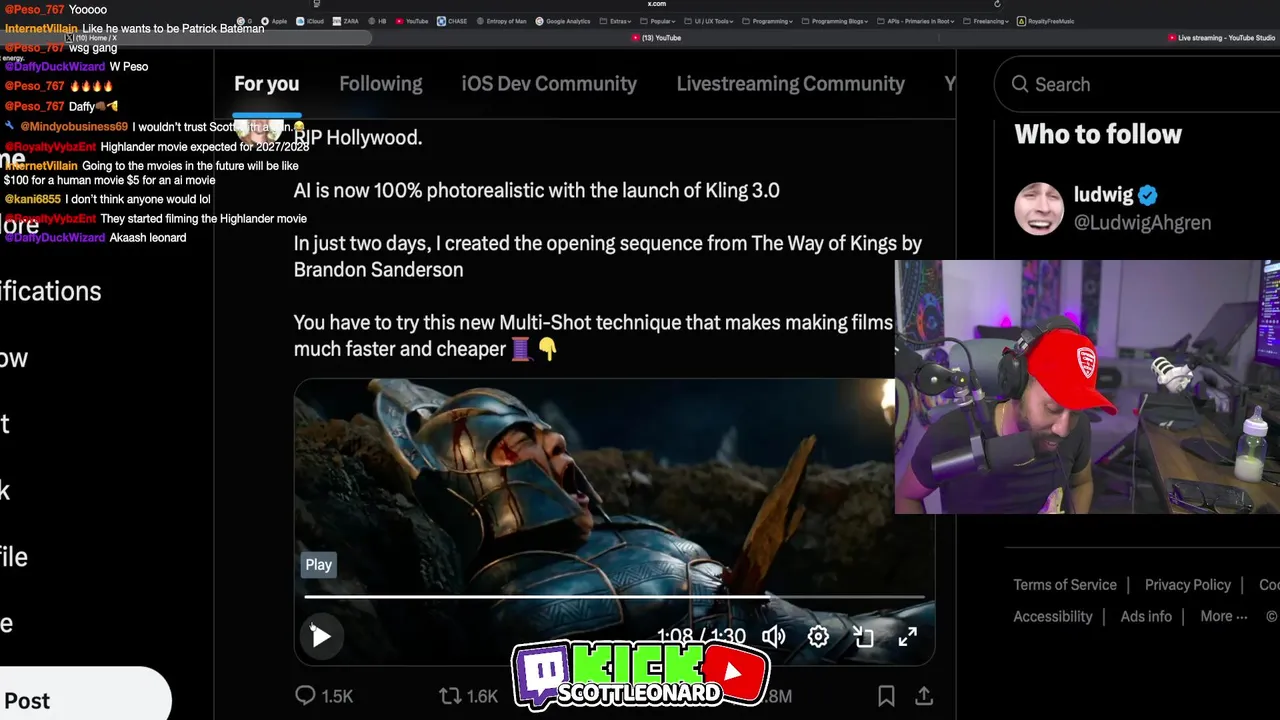Switch to Live streaming - YouTube Studio tab

tap(1221, 38)
